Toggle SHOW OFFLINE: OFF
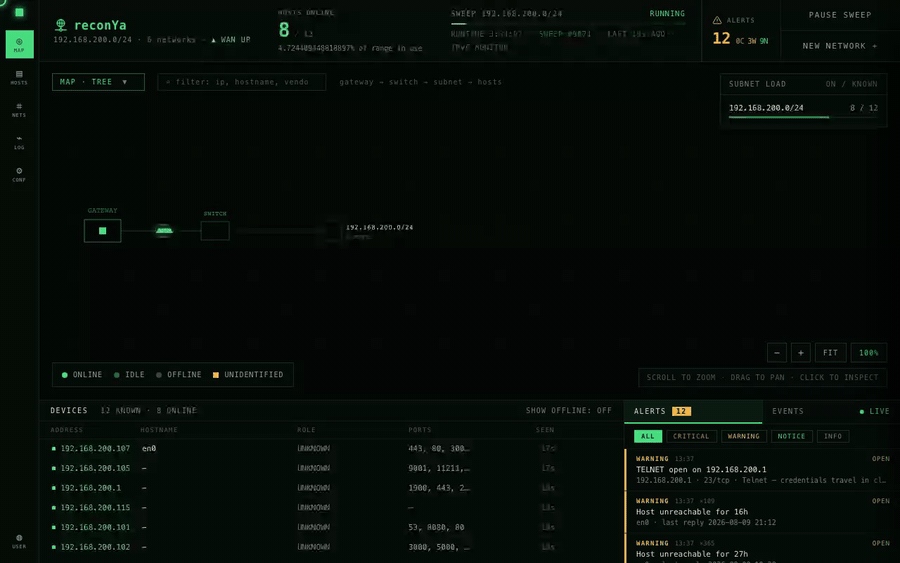This screenshot has height=563, width=900. [569, 410]
